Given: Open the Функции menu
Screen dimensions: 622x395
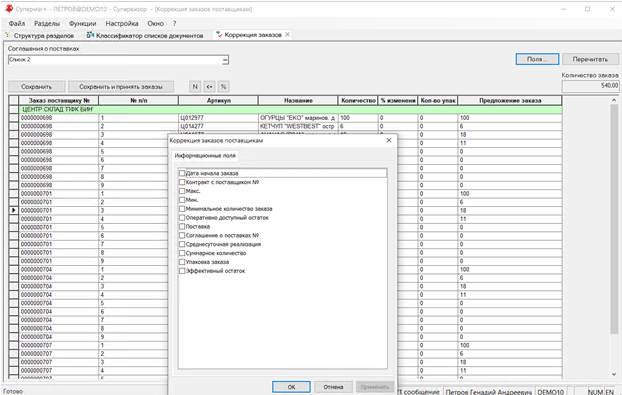Looking at the screenshot, I should (83, 23).
